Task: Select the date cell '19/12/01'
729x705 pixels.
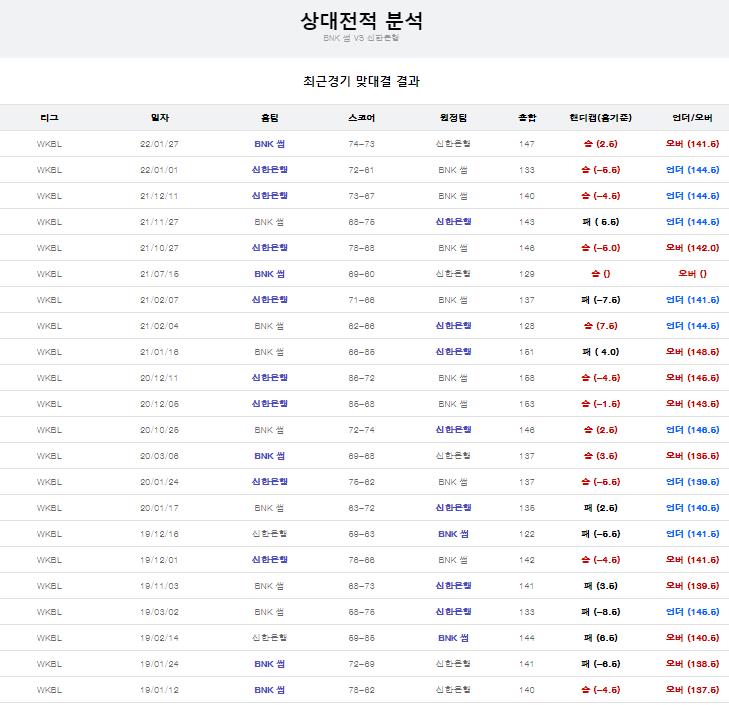Action: click(159, 560)
